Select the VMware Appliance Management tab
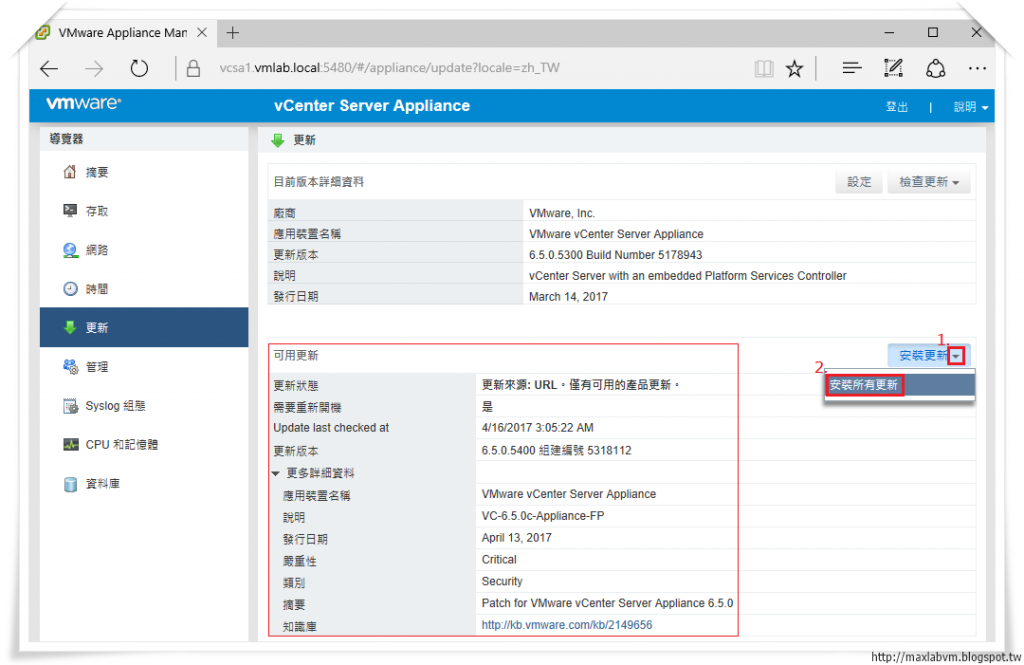Screen dimensions: 1024x665 [123, 33]
